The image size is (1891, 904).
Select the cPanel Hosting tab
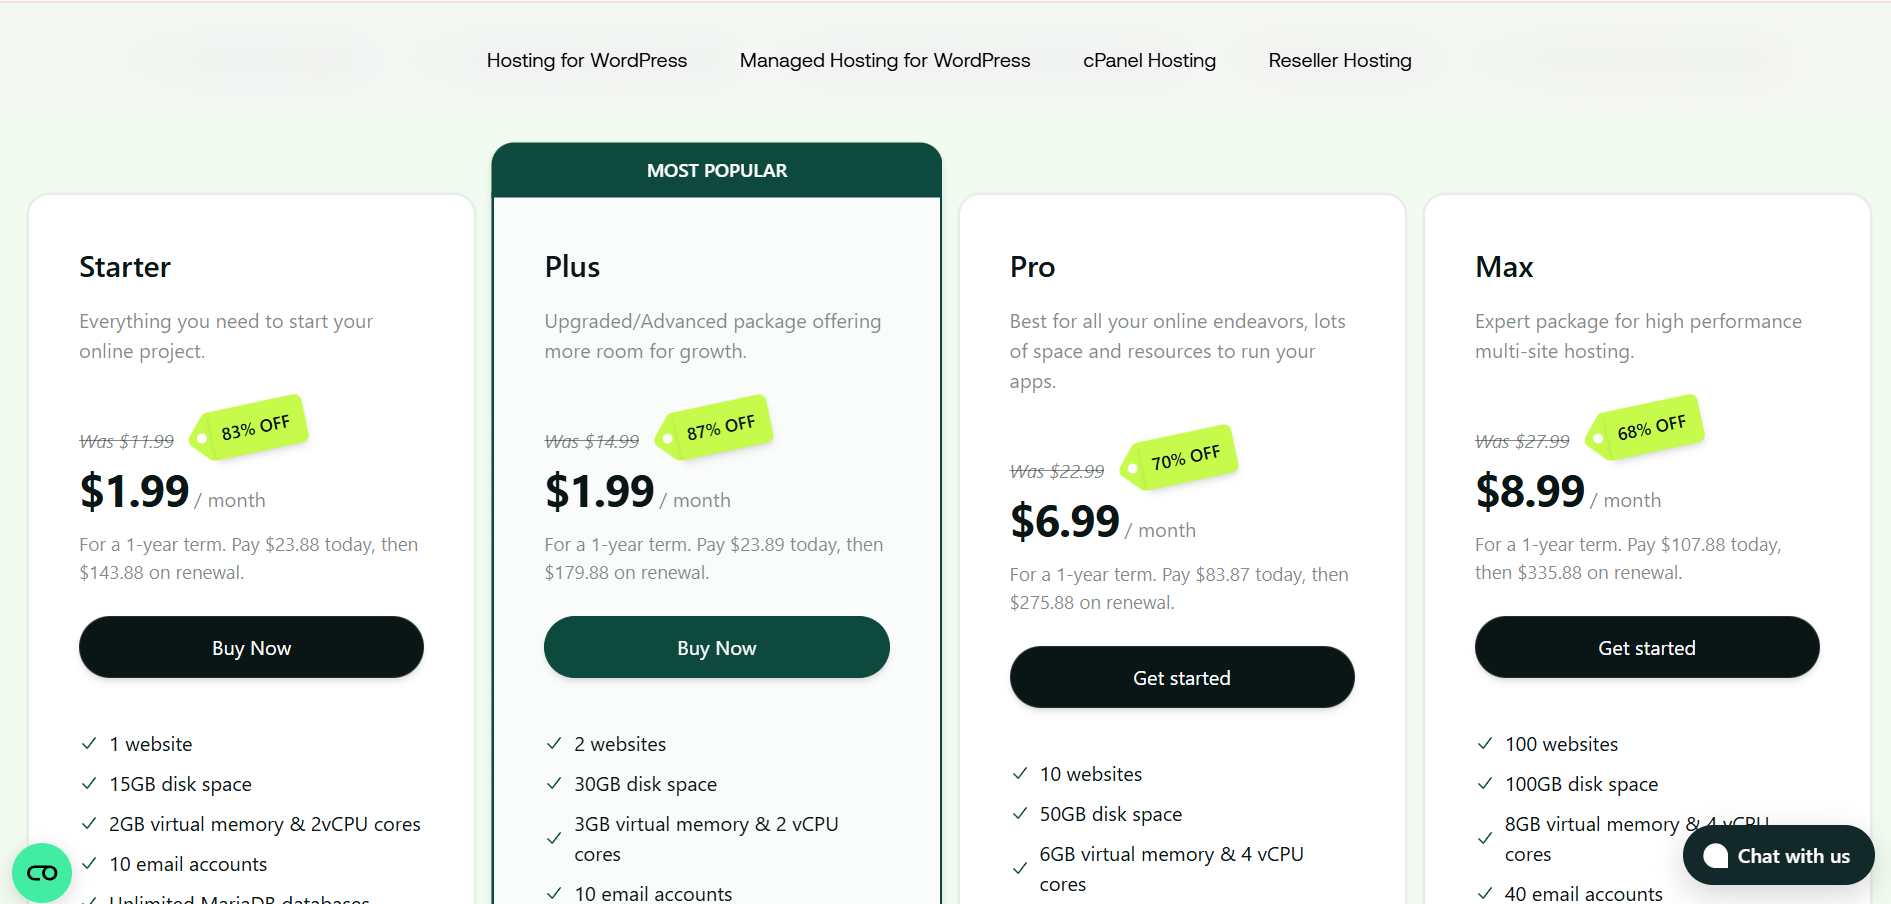[x=1149, y=60]
